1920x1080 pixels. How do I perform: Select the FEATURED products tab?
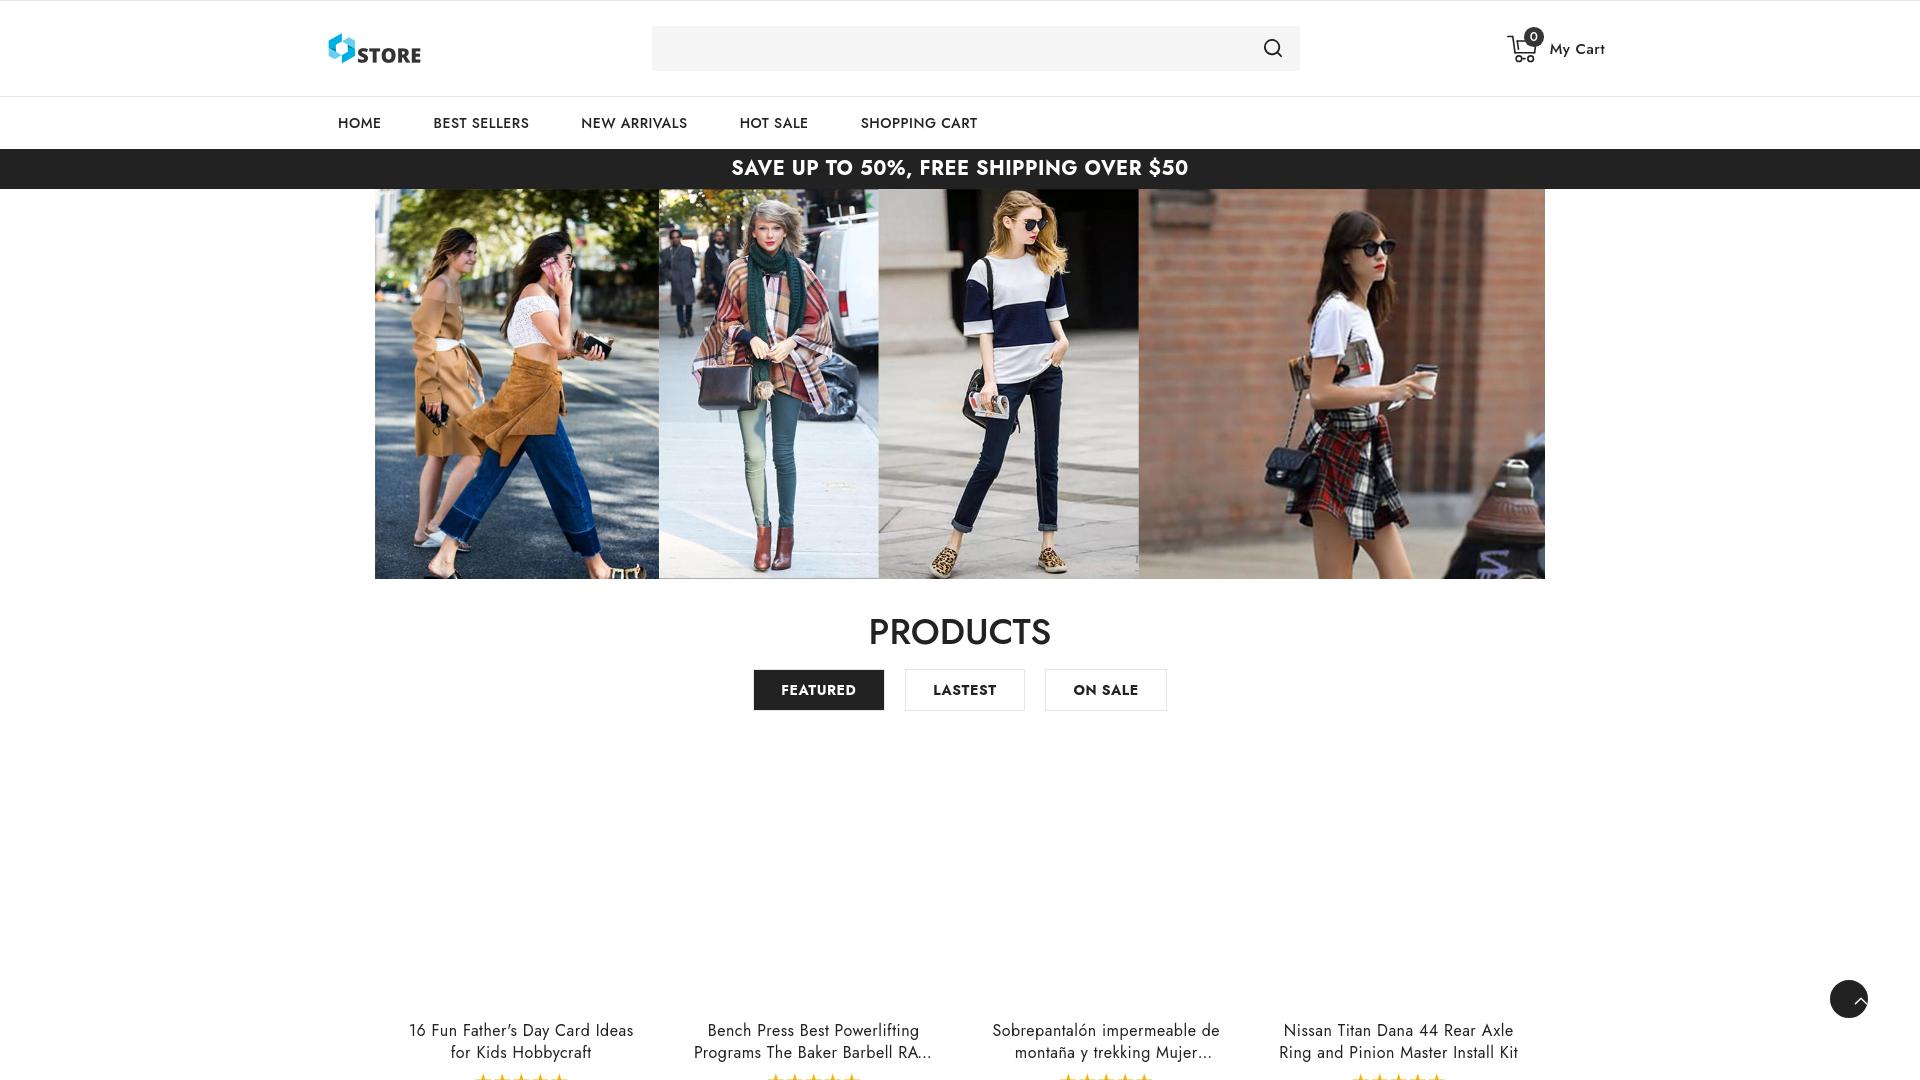[818, 689]
